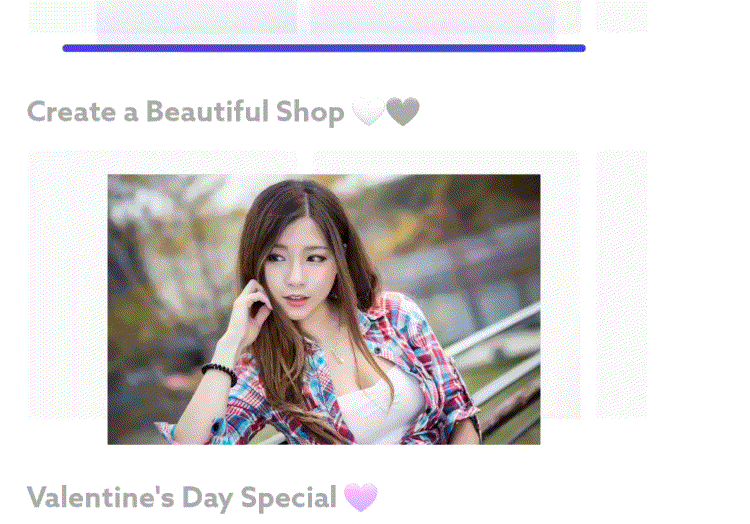Click the purple heart beside Valentine's Day Special
The width and height of the screenshot is (750, 524).
(361, 497)
